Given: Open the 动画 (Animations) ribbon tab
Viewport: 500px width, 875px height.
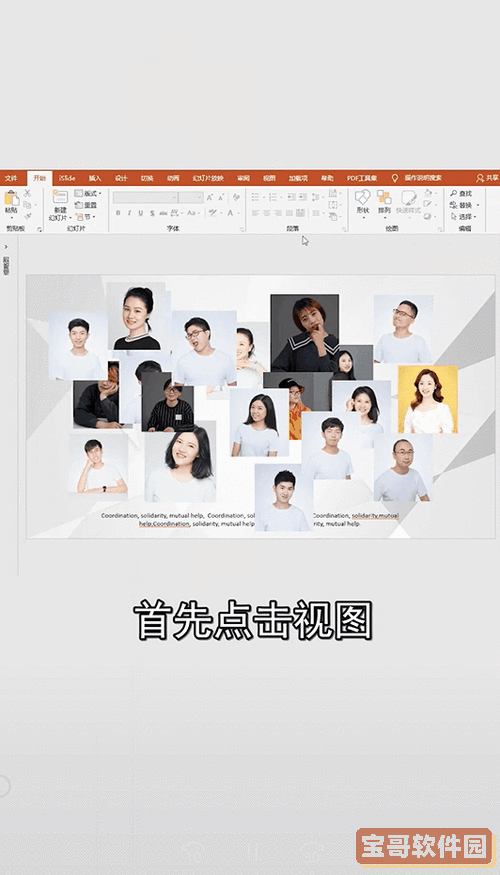Looking at the screenshot, I should point(173,179).
